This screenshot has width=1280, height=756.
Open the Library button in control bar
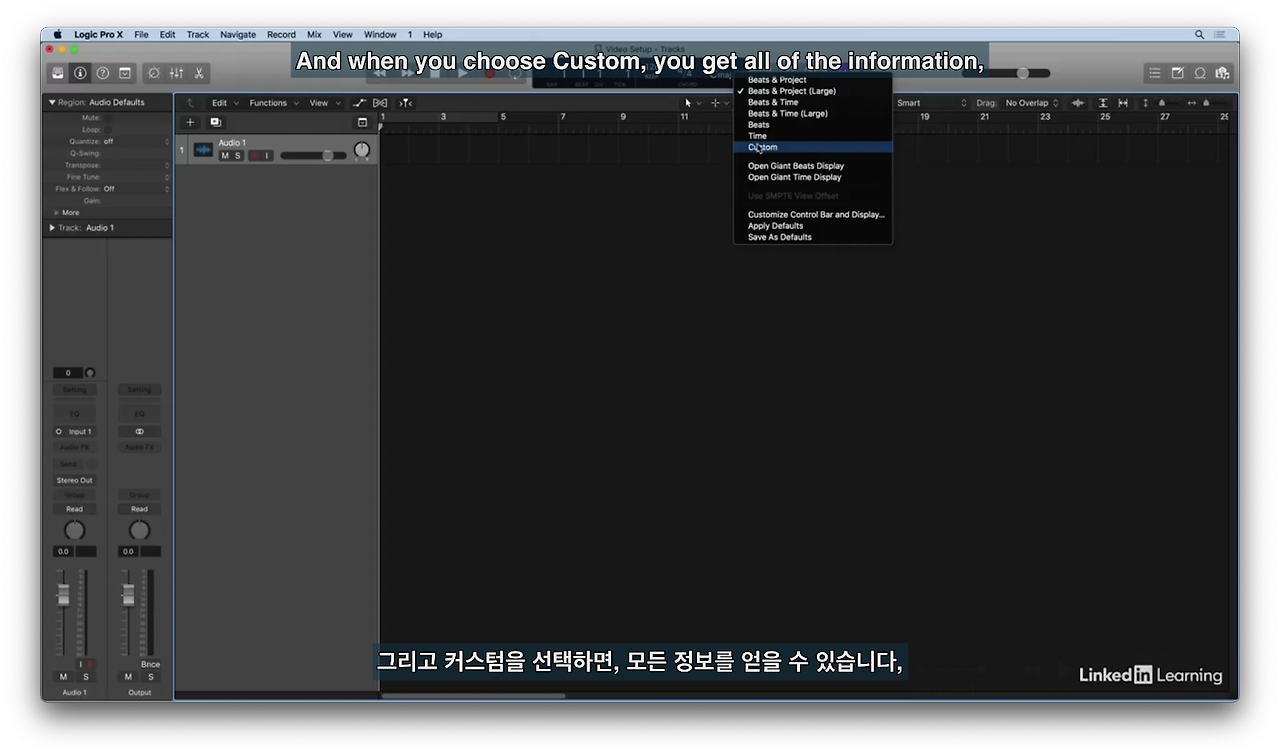click(x=58, y=73)
